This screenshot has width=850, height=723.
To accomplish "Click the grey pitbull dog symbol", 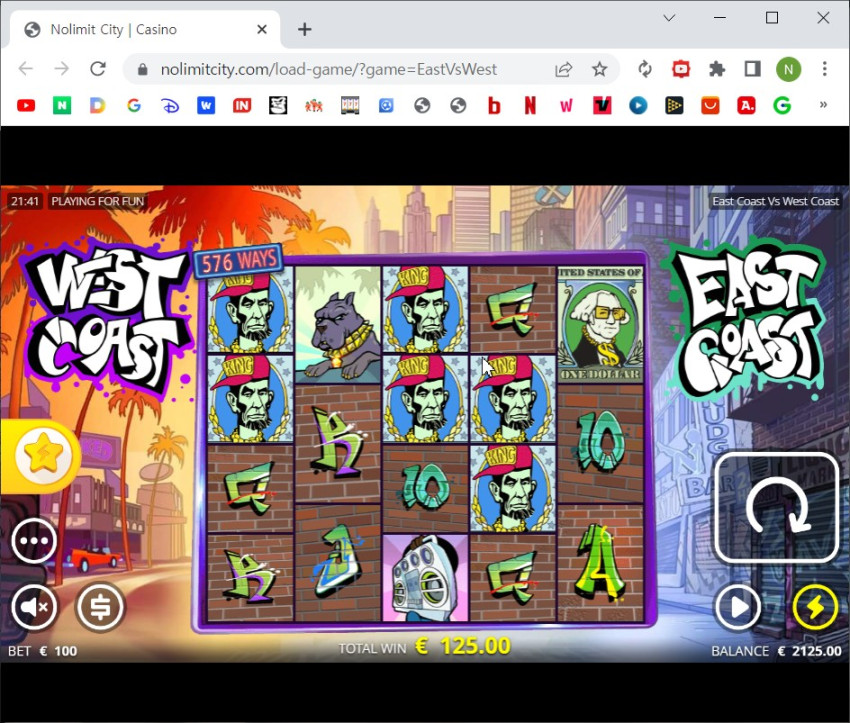I will click(x=338, y=324).
